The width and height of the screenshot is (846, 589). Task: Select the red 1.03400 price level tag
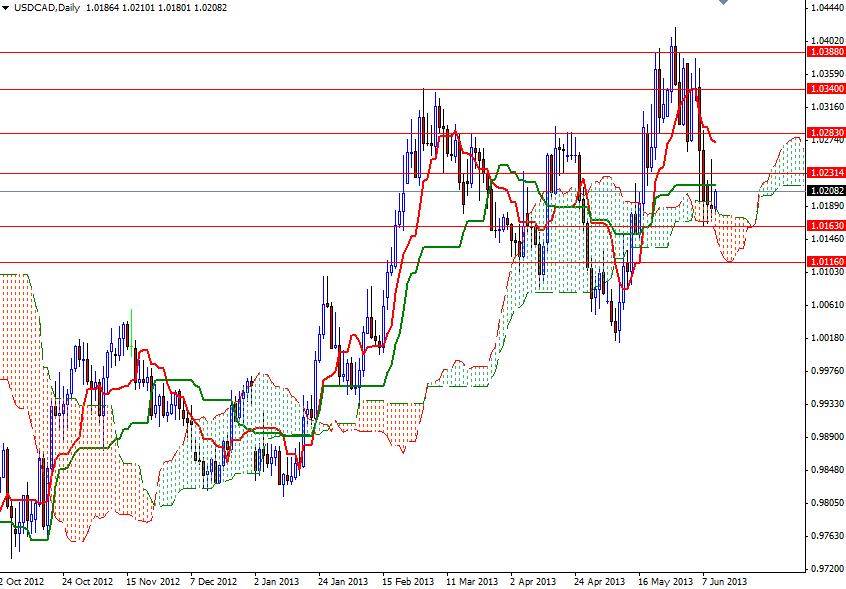pos(825,88)
